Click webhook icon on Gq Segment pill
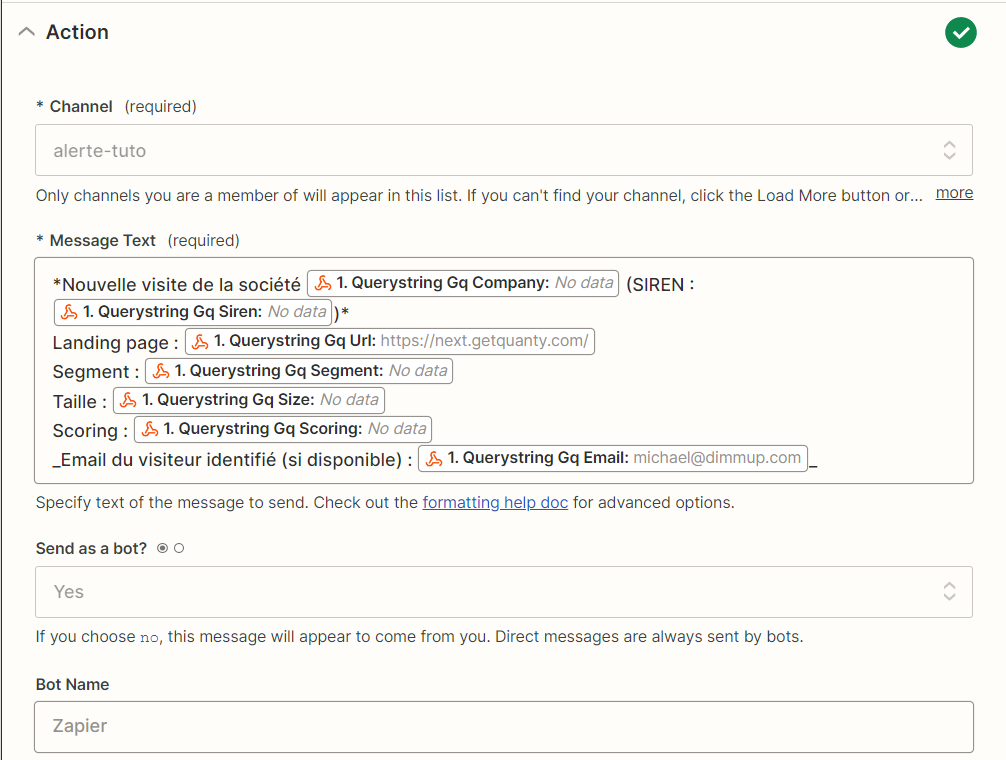The width and height of the screenshot is (1006, 760). (160, 371)
